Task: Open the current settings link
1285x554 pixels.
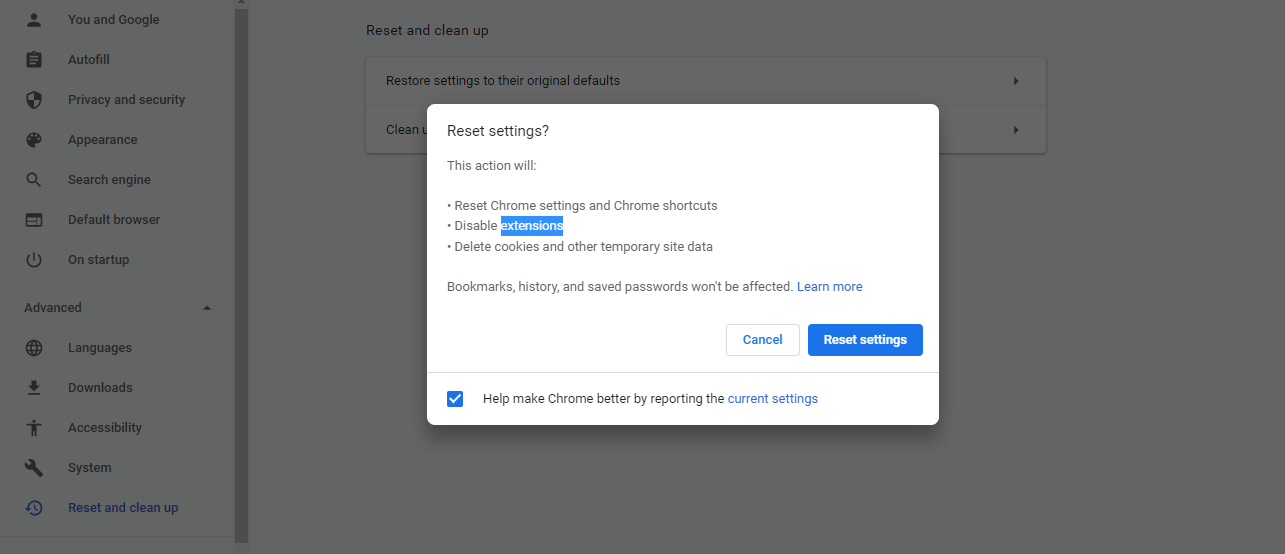Action: tap(773, 399)
